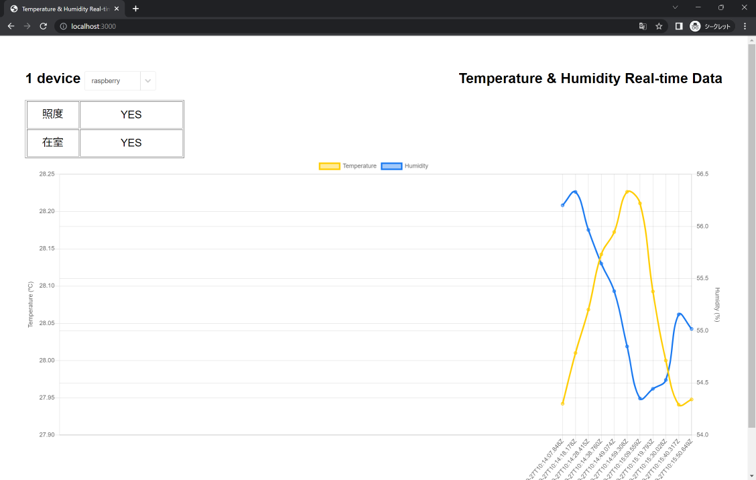Open the Chrome three-dot menu
756x480 pixels.
[745, 27]
